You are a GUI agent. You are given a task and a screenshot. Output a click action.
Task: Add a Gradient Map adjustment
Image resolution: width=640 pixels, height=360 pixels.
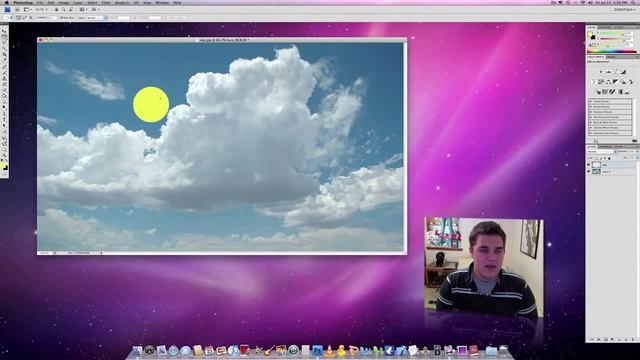pyautogui.click(x=620, y=91)
